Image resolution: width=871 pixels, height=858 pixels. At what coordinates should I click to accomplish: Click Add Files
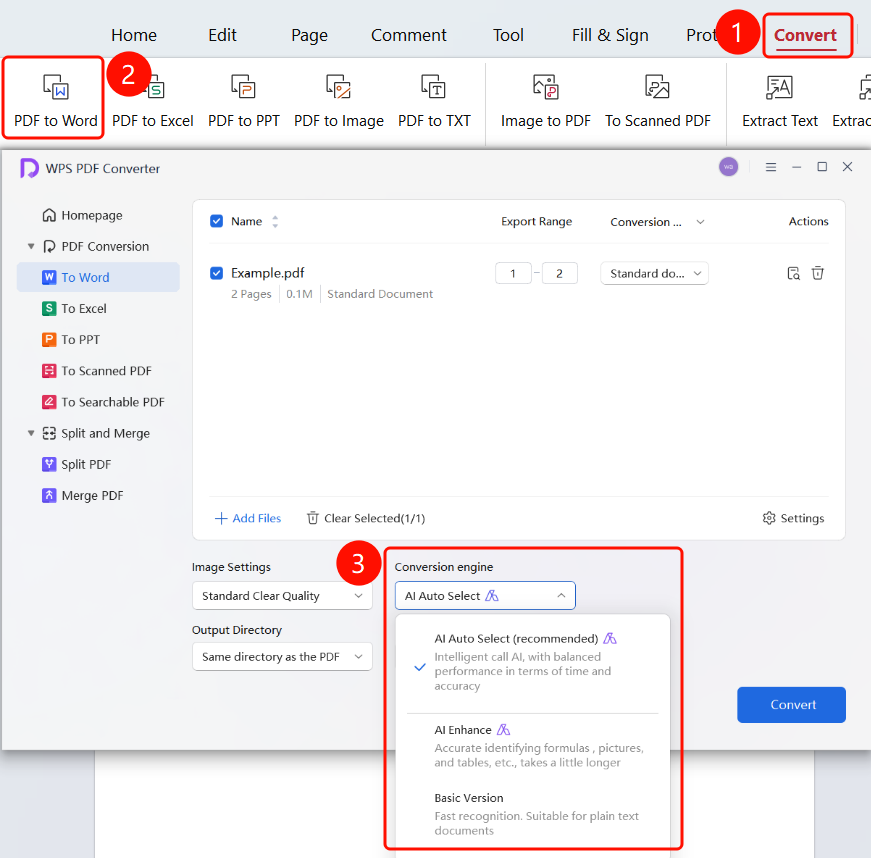pyautogui.click(x=248, y=518)
